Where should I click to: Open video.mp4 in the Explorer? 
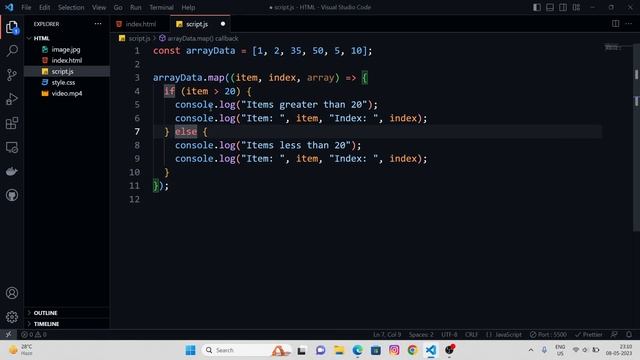click(x=67, y=93)
